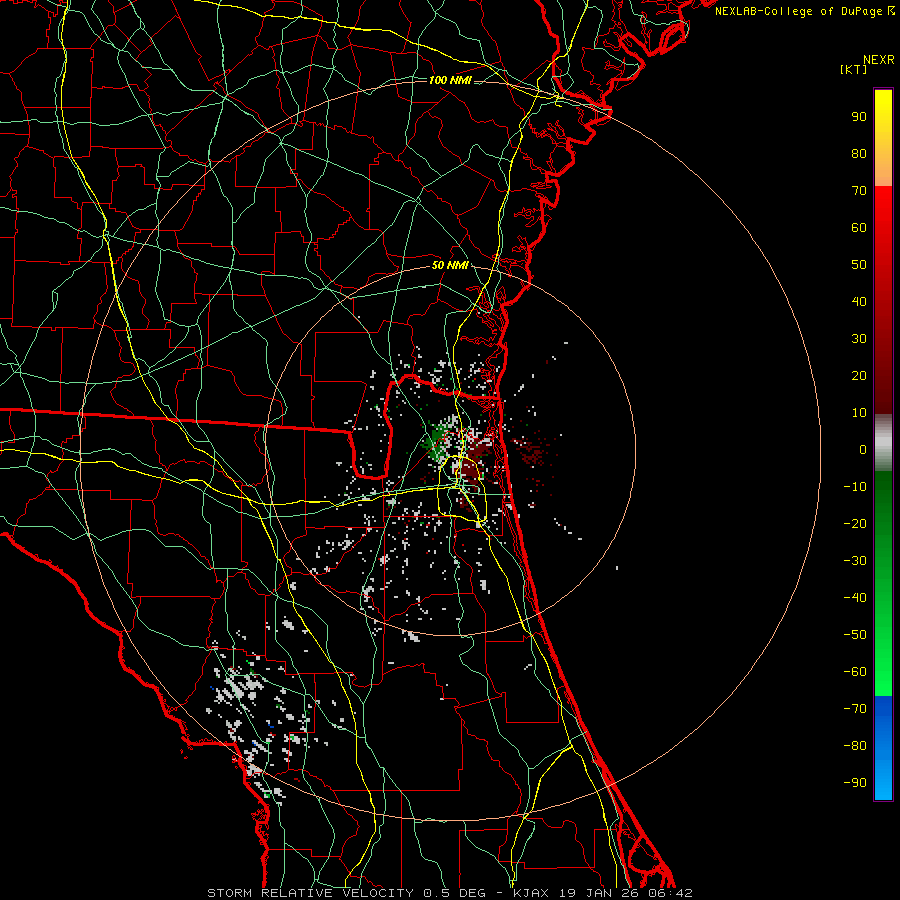This screenshot has width=900, height=900.
Task: Click the -60 value on velocity scale
Action: [x=855, y=672]
